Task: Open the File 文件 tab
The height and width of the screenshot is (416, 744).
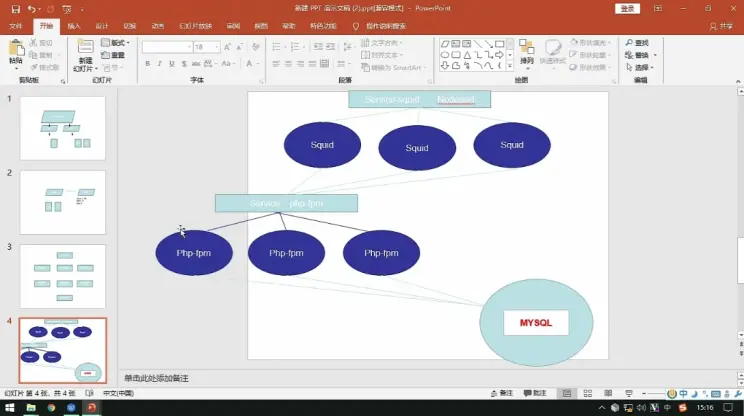Action: point(16,26)
